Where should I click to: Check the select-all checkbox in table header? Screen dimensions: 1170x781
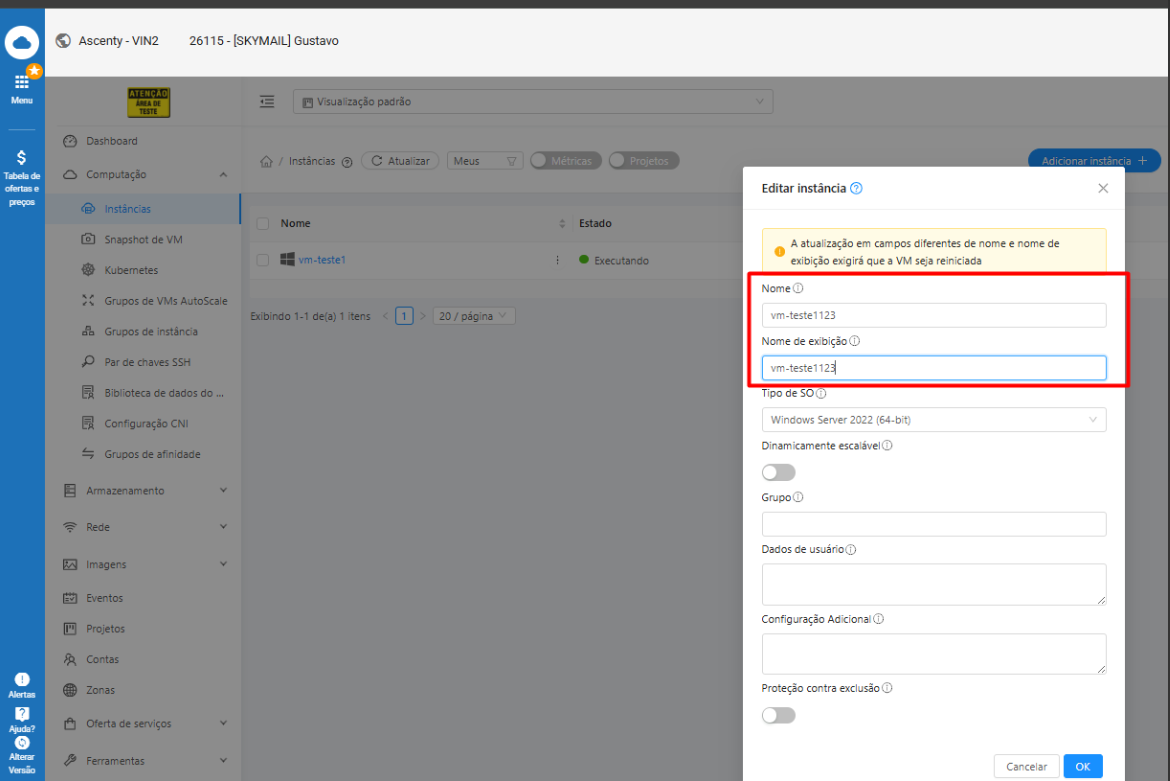pos(263,224)
